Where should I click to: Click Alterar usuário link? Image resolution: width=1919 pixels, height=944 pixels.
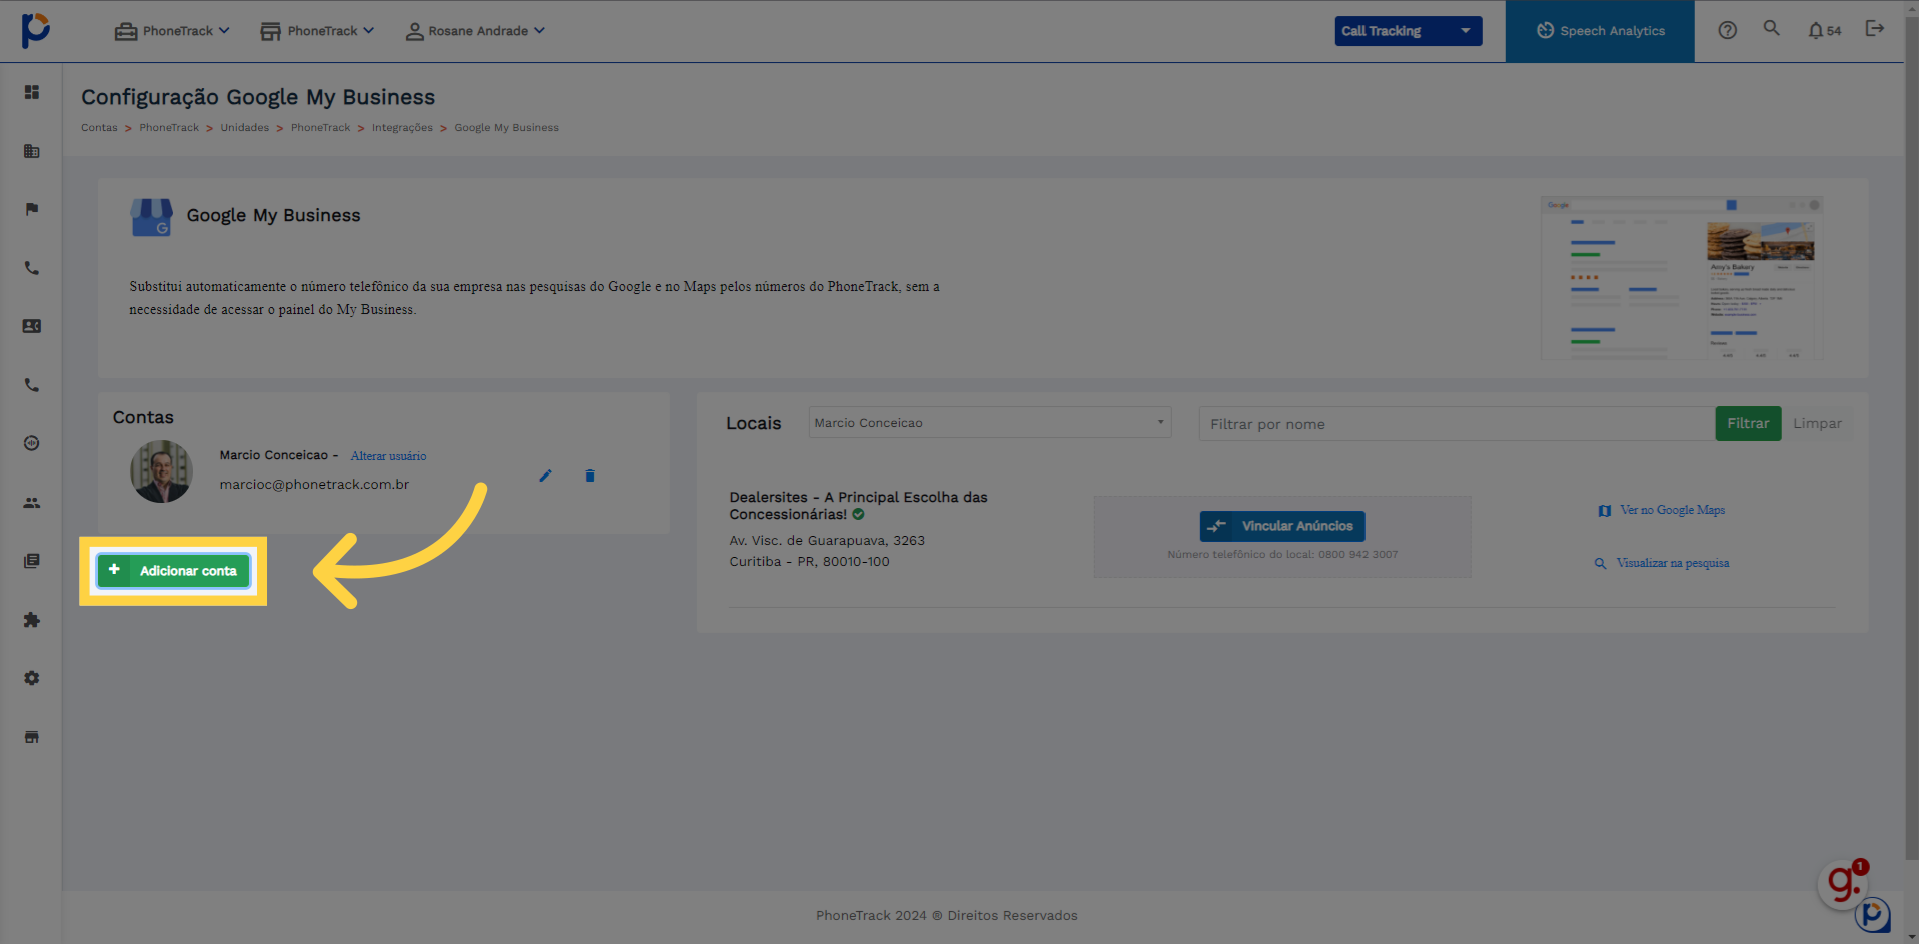388,456
